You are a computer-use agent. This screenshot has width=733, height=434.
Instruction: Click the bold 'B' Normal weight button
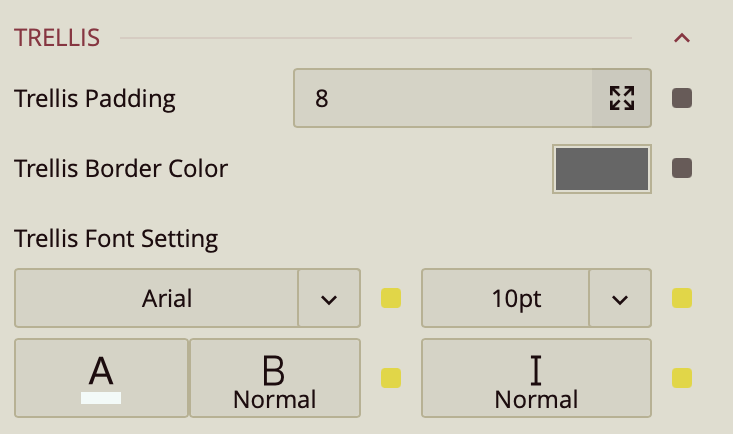274,378
